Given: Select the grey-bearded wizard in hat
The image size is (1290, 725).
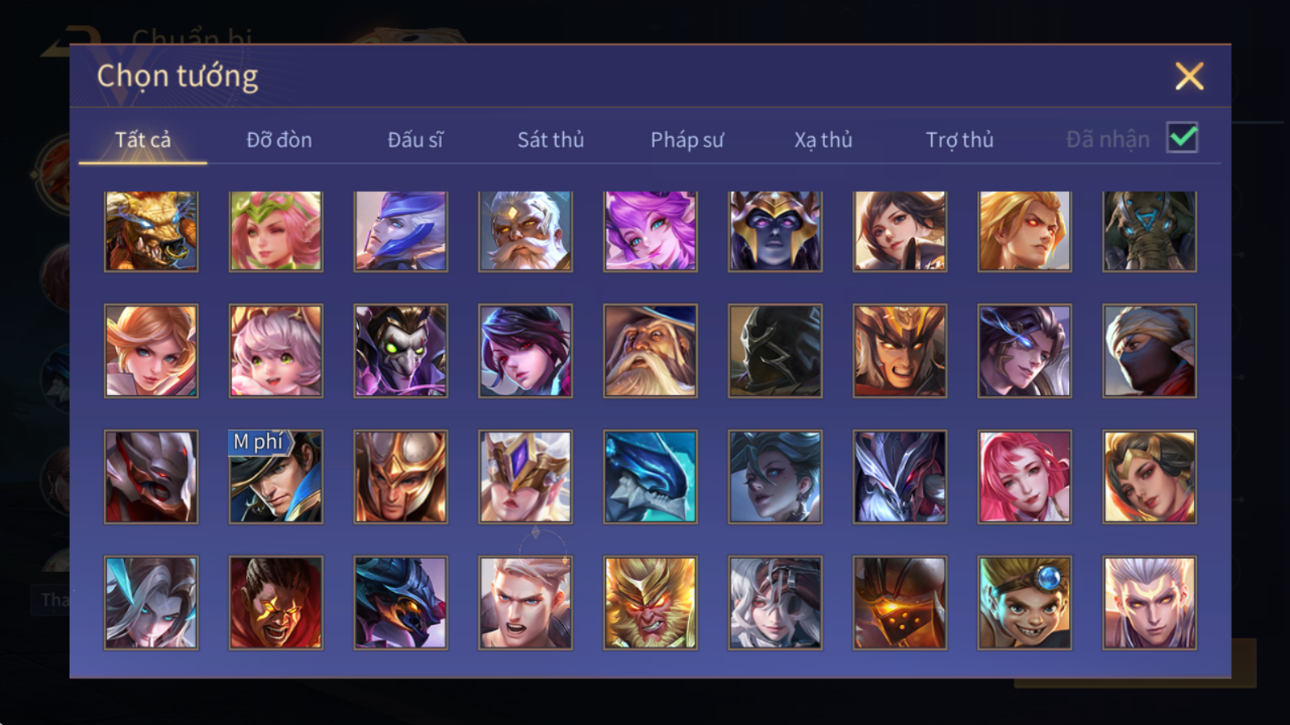Looking at the screenshot, I should [x=650, y=351].
